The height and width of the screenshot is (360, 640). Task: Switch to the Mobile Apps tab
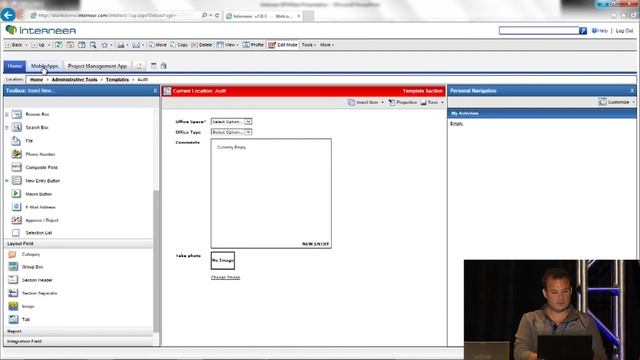pos(44,66)
